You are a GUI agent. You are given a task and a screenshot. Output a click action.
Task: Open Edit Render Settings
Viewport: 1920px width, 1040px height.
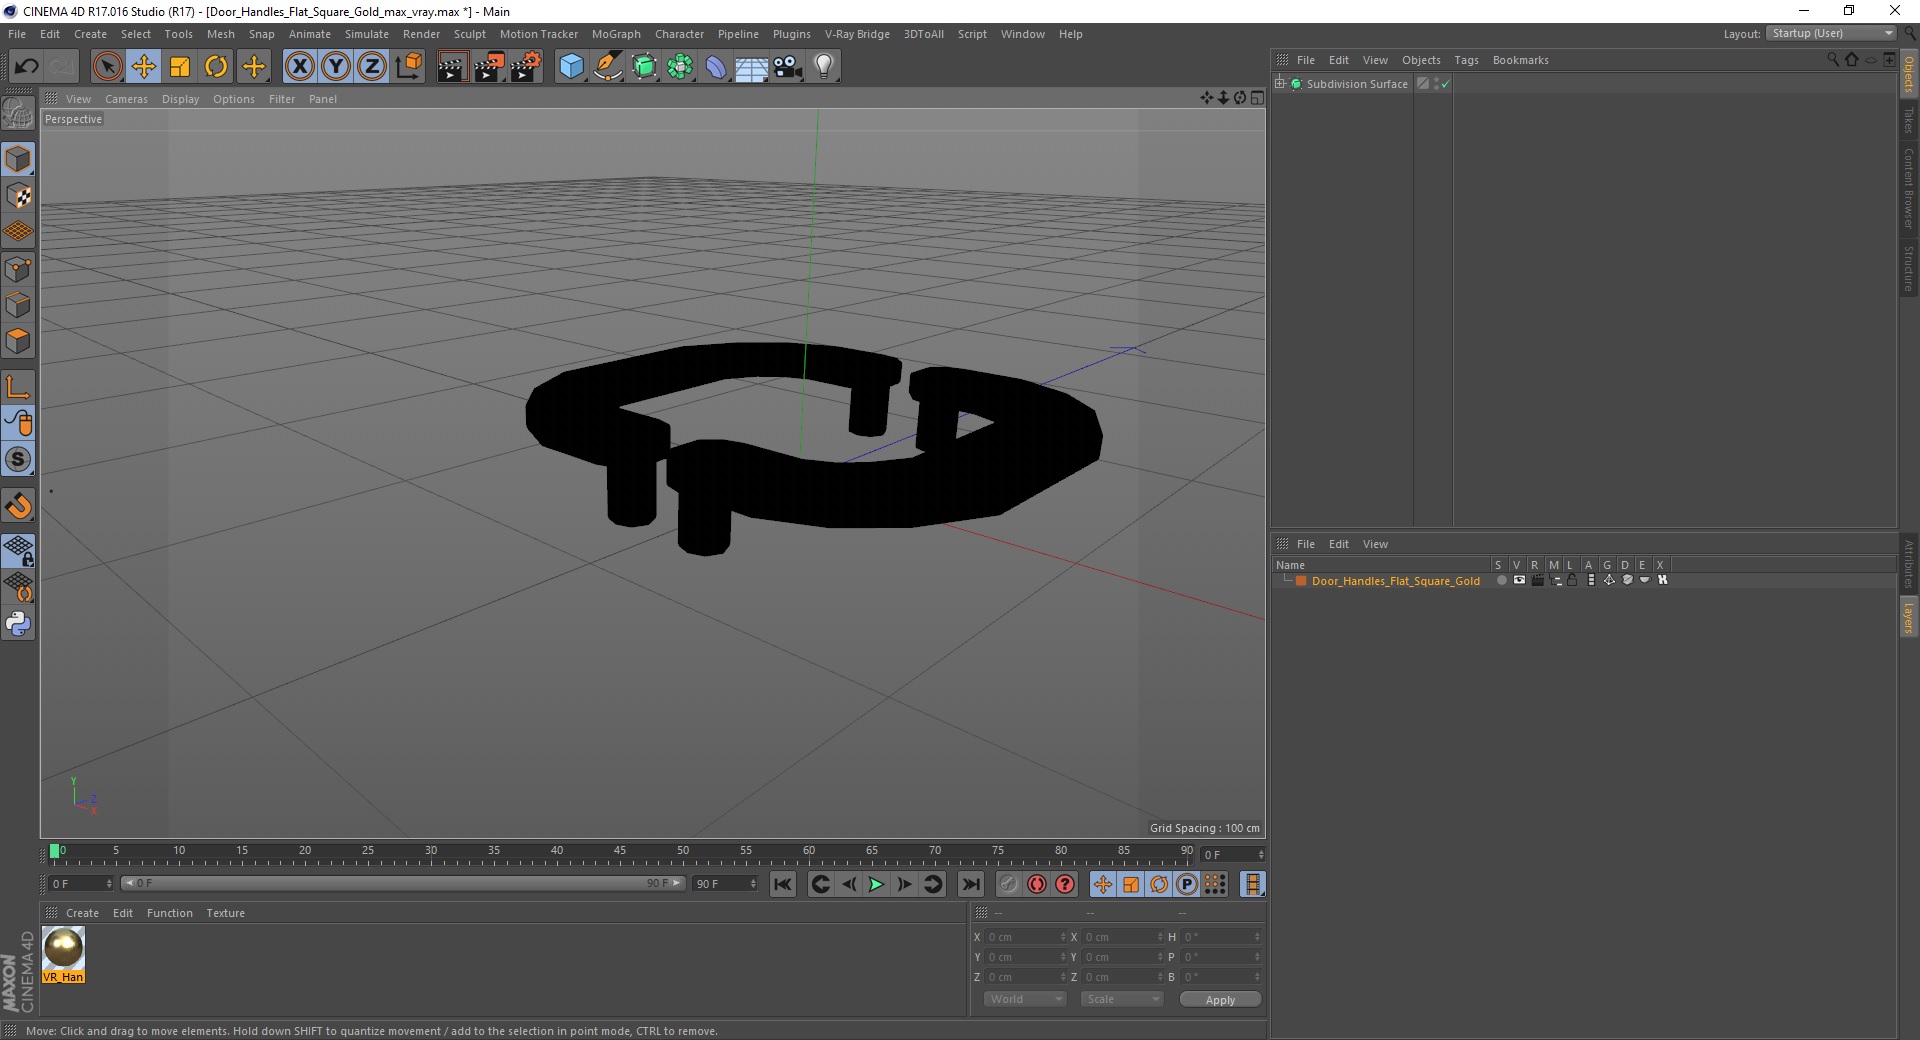point(526,67)
